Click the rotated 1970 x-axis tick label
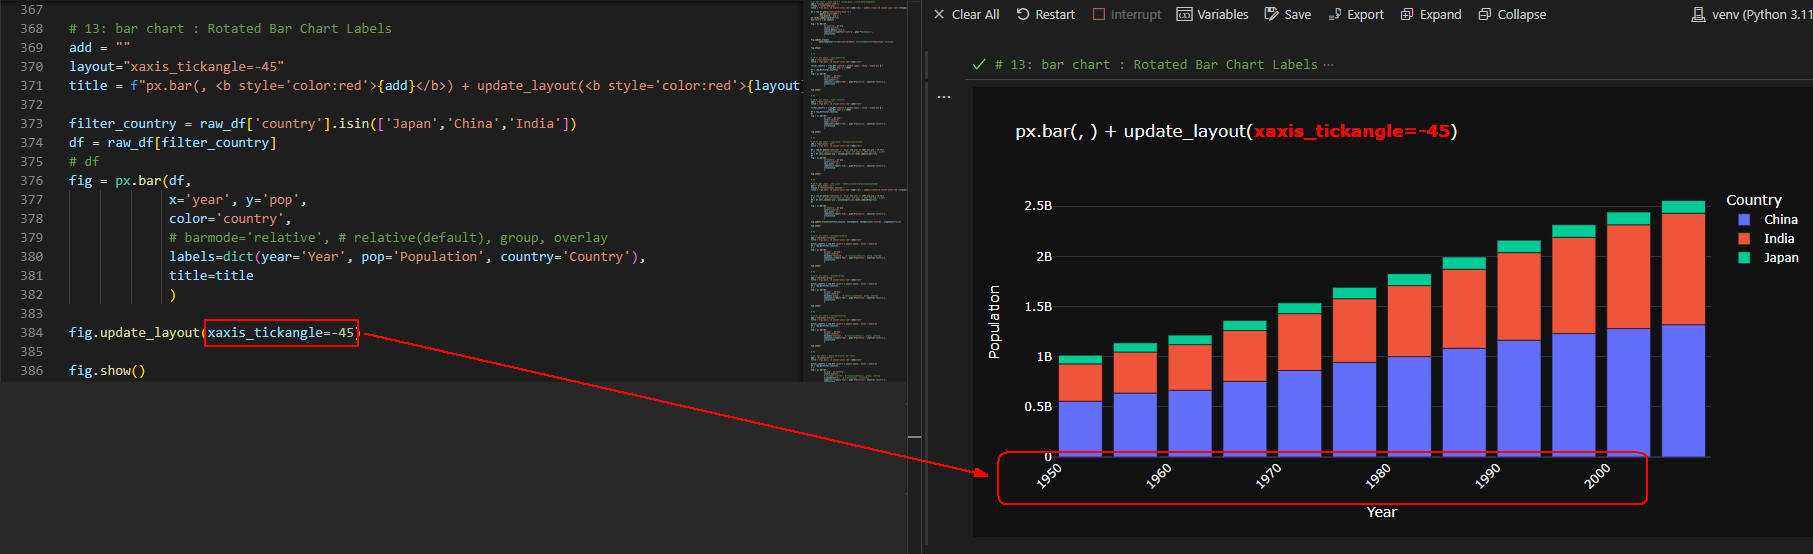The height and width of the screenshot is (554, 1813). (x=1268, y=475)
